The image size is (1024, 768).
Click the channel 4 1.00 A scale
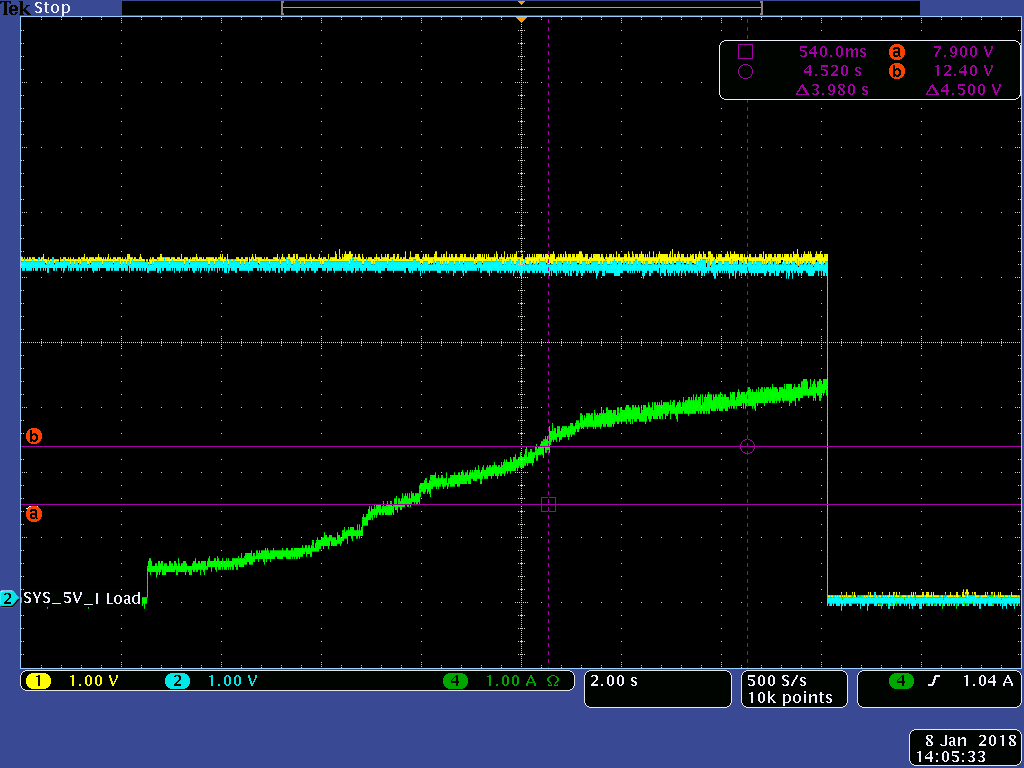[511, 681]
